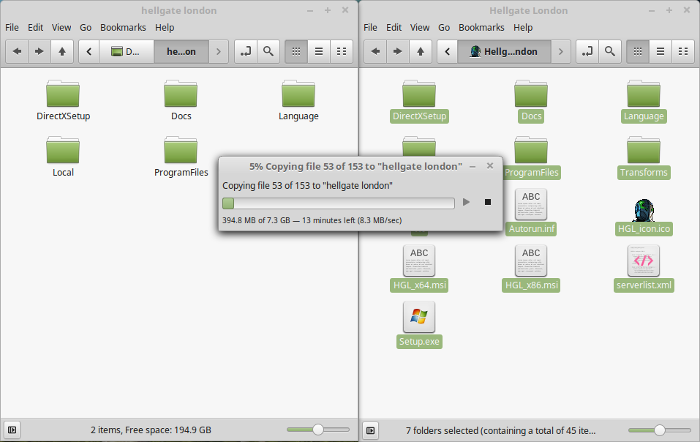Screen dimensions: 700x442
Task: Go up a folder in right window
Action: pos(420,51)
